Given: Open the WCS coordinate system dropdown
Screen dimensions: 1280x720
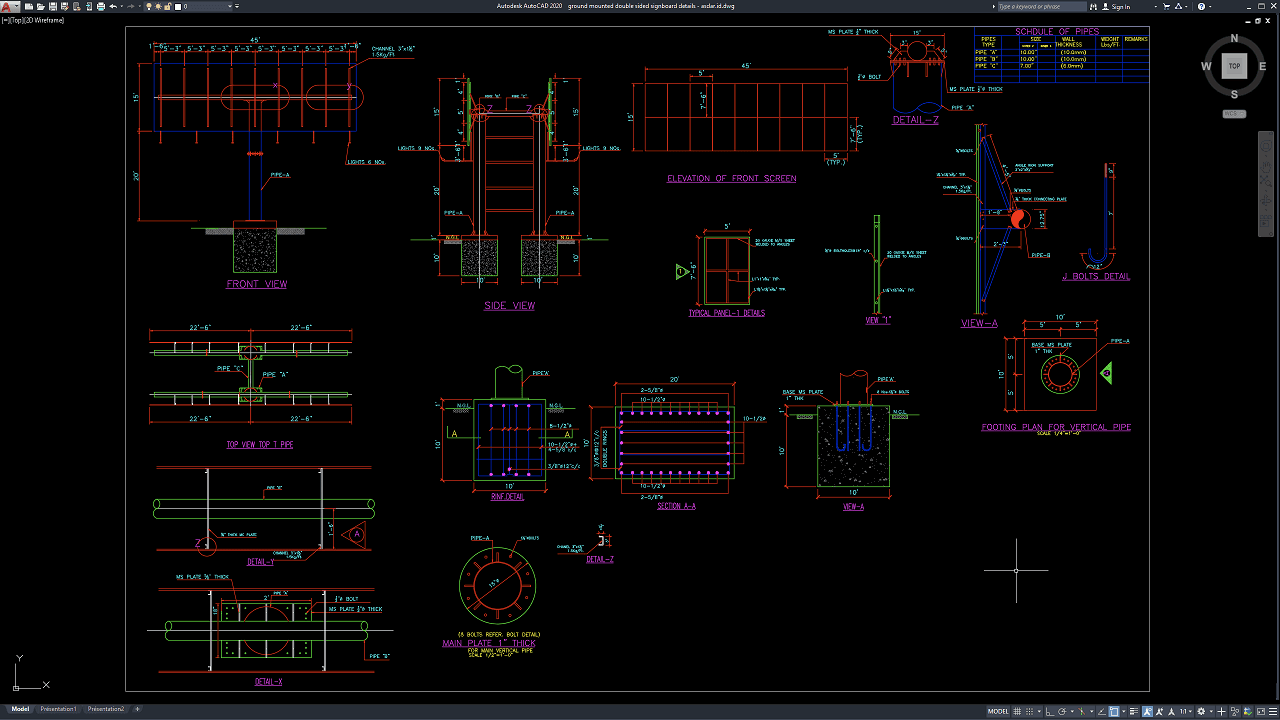Looking at the screenshot, I should click(1234, 113).
